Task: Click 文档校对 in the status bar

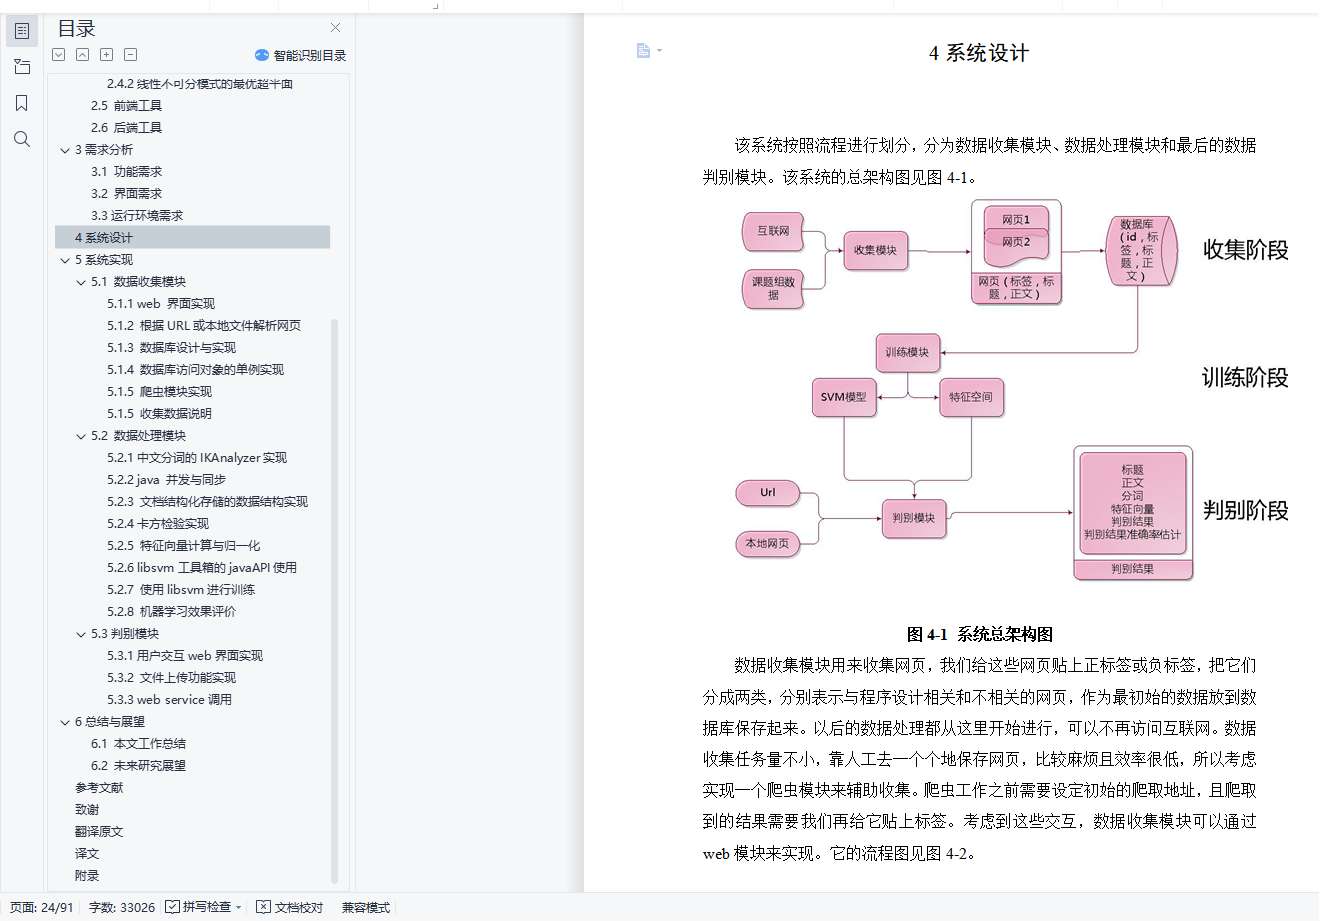Action: [x=290, y=907]
